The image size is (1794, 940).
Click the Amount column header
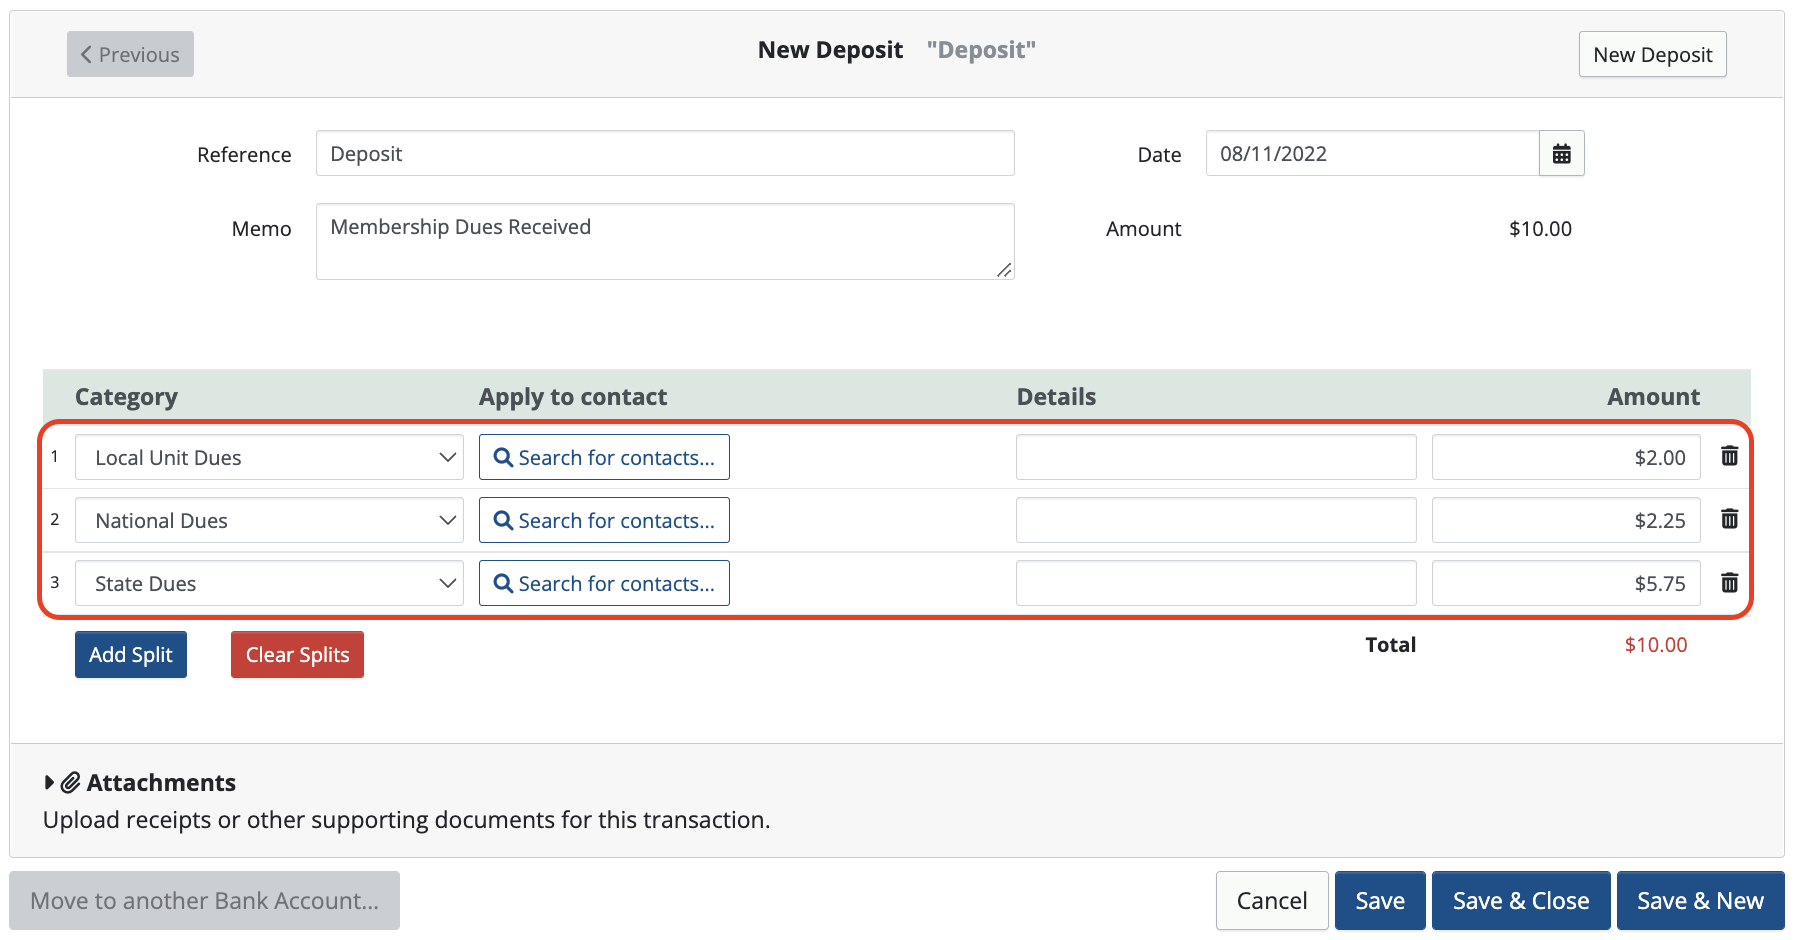tap(1653, 397)
